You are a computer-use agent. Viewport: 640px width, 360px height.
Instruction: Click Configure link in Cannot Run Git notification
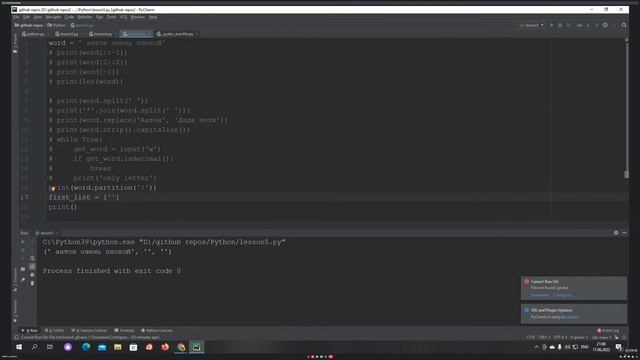click(562, 295)
